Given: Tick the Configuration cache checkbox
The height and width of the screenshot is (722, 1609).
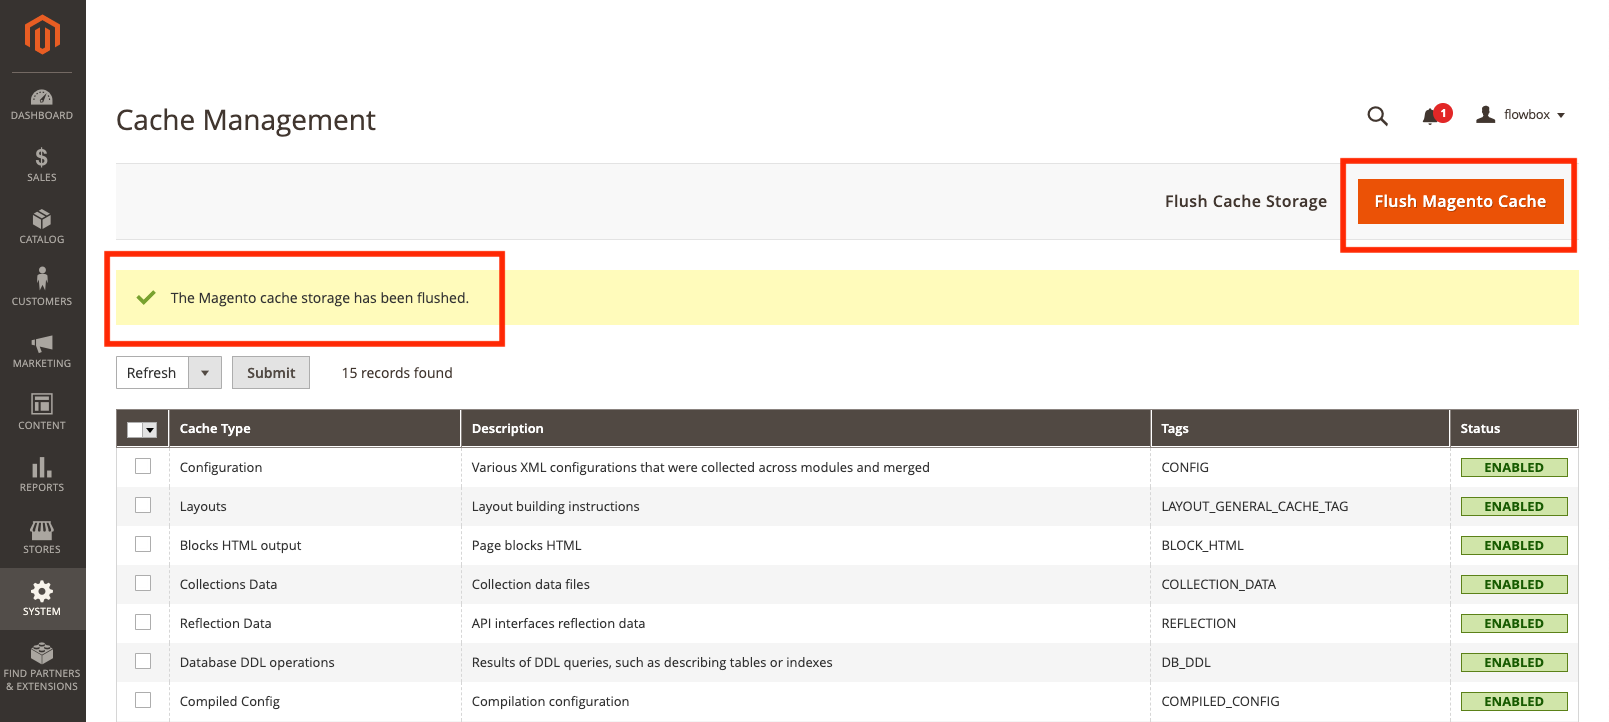Looking at the screenshot, I should point(143,467).
